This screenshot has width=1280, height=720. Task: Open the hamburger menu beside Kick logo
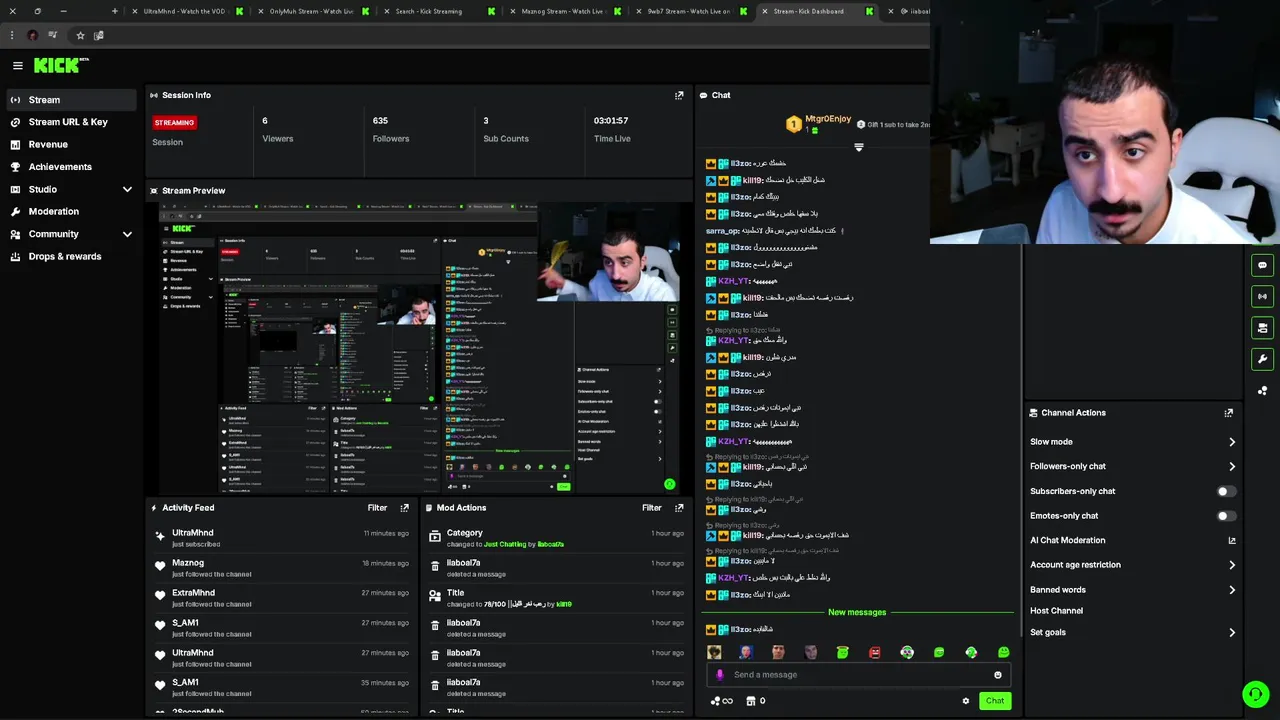click(x=17, y=65)
